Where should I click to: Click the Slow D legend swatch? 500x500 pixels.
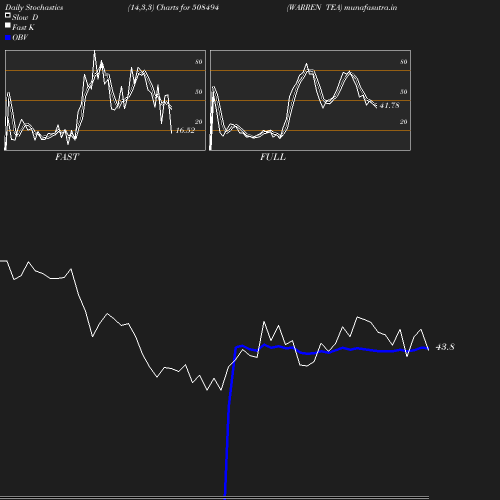tap(8, 15)
